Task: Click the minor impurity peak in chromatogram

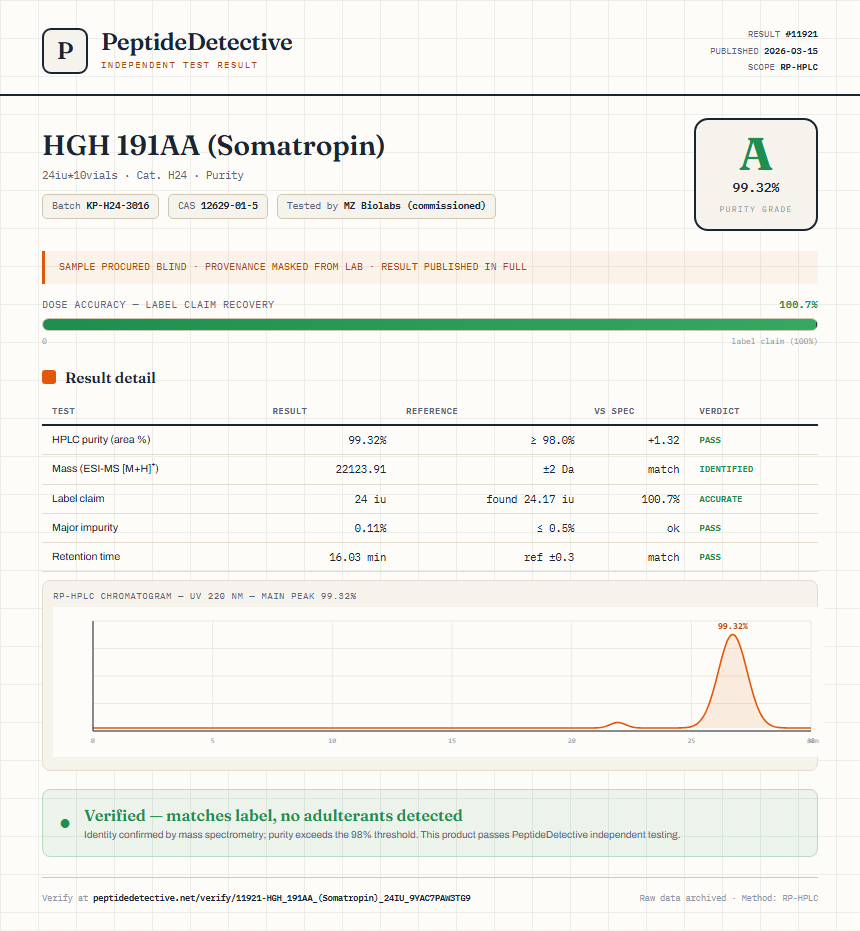Action: click(618, 724)
